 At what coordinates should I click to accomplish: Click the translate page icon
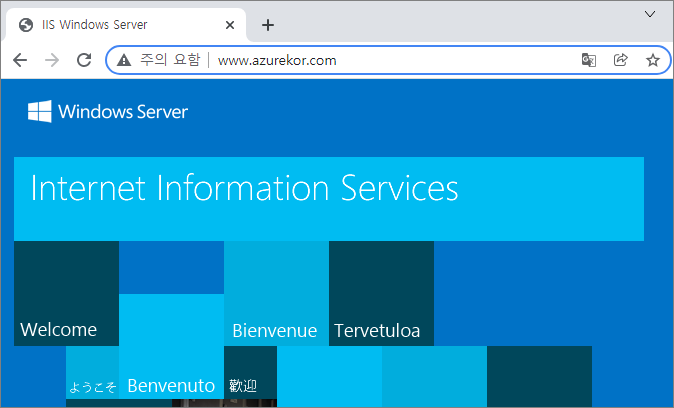(x=588, y=60)
